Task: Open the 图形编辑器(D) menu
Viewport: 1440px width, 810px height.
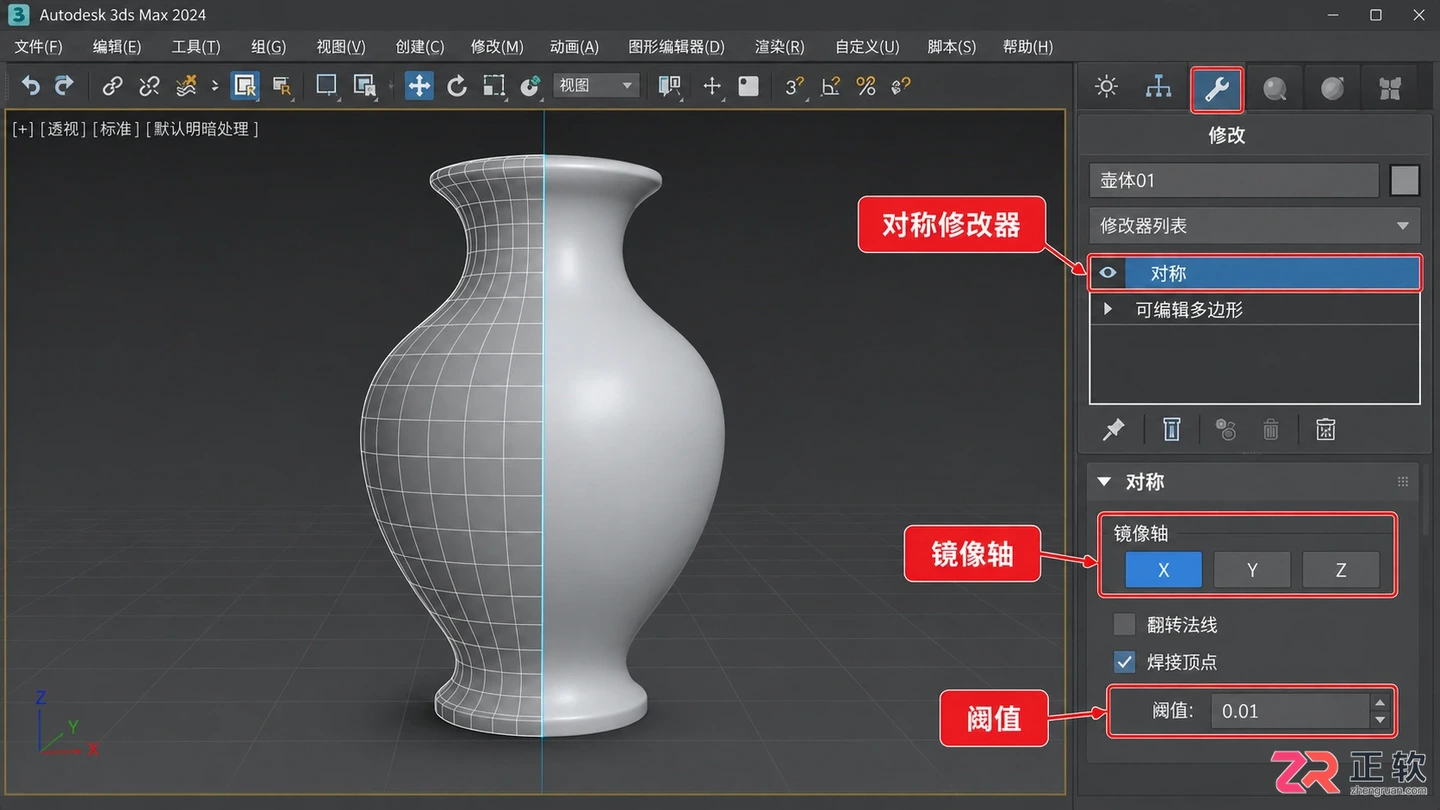Action: coord(677,47)
